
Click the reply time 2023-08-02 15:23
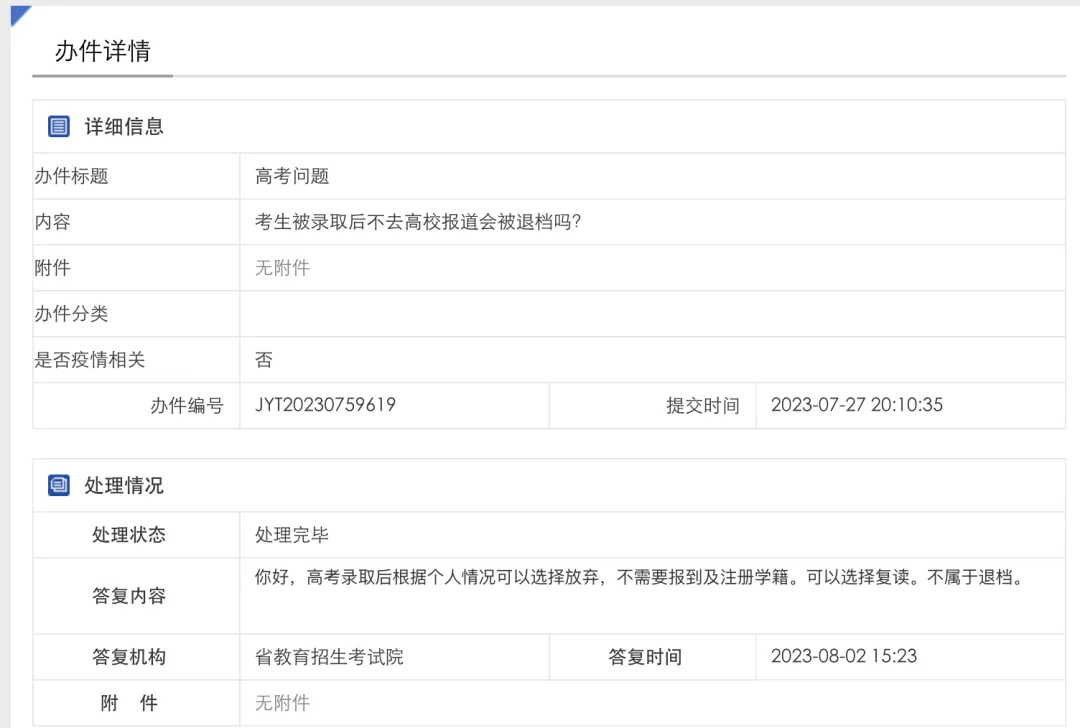click(844, 657)
